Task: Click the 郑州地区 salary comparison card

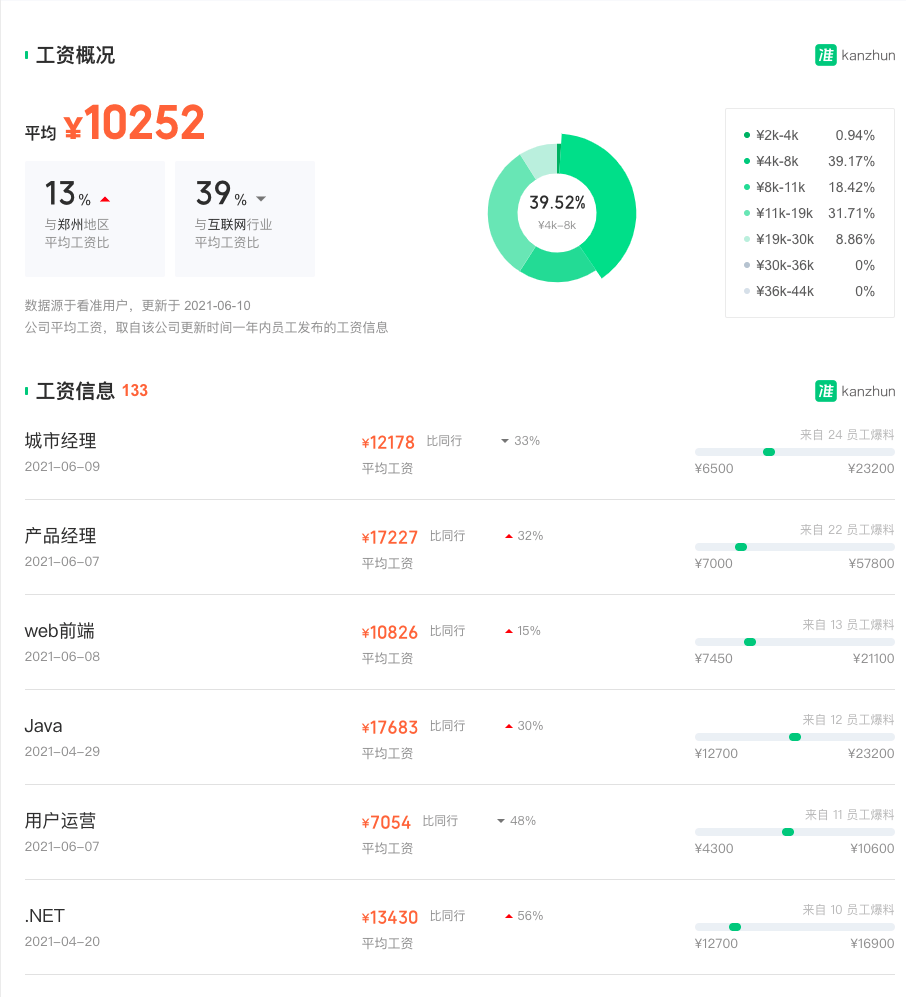Action: click(x=95, y=219)
